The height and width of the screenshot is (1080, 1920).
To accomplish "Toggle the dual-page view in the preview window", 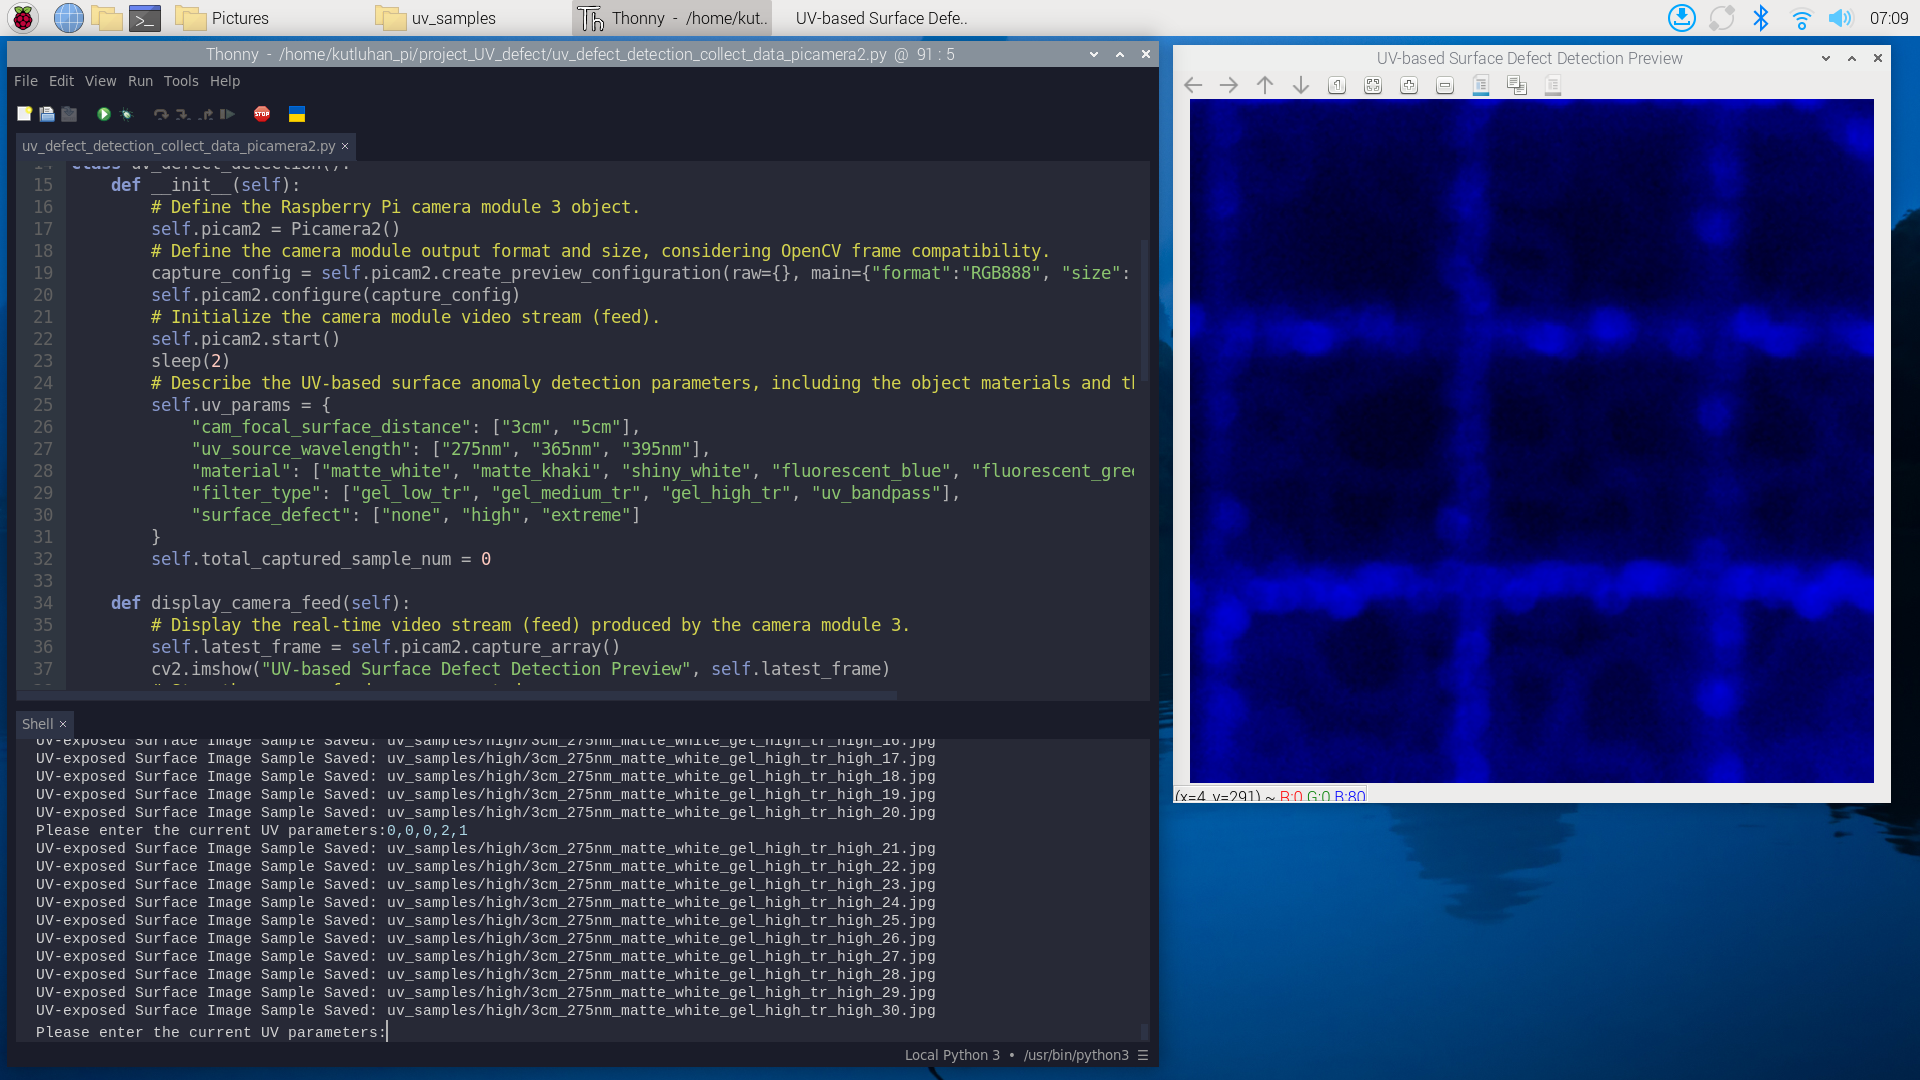I will [1516, 85].
